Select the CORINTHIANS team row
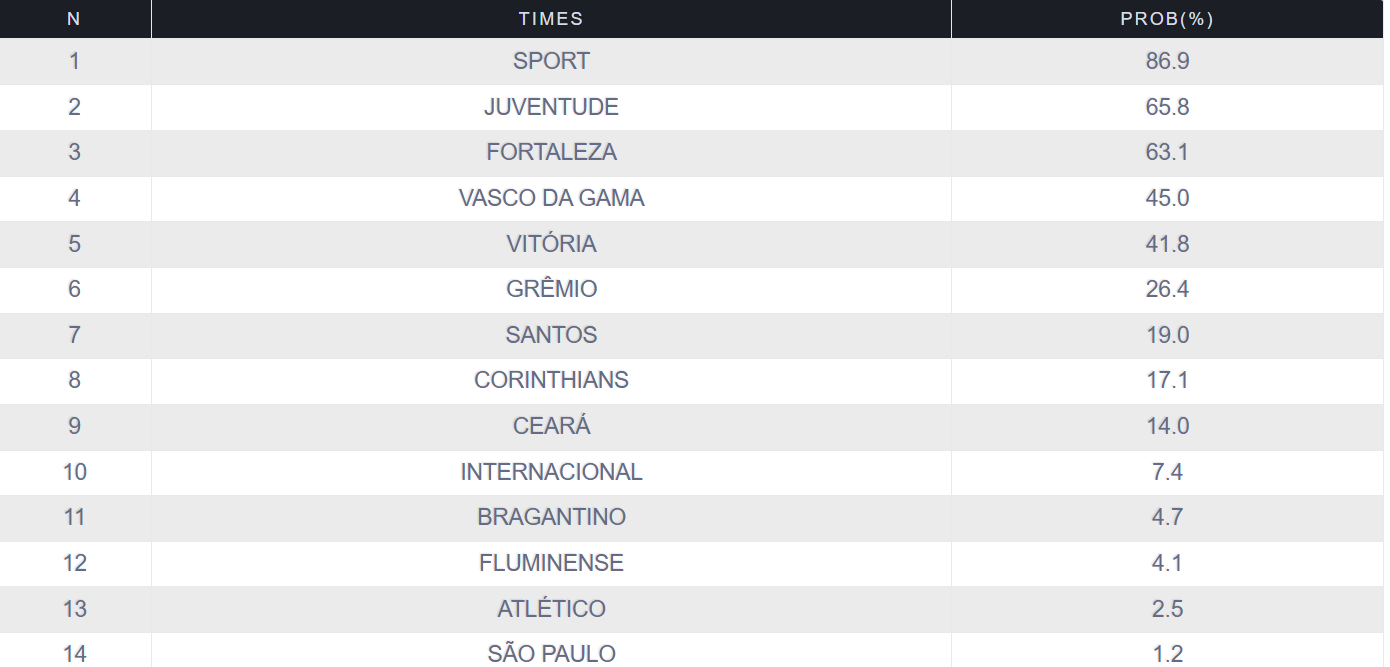Image resolution: width=1390 pixels, height=667 pixels. [x=692, y=381]
